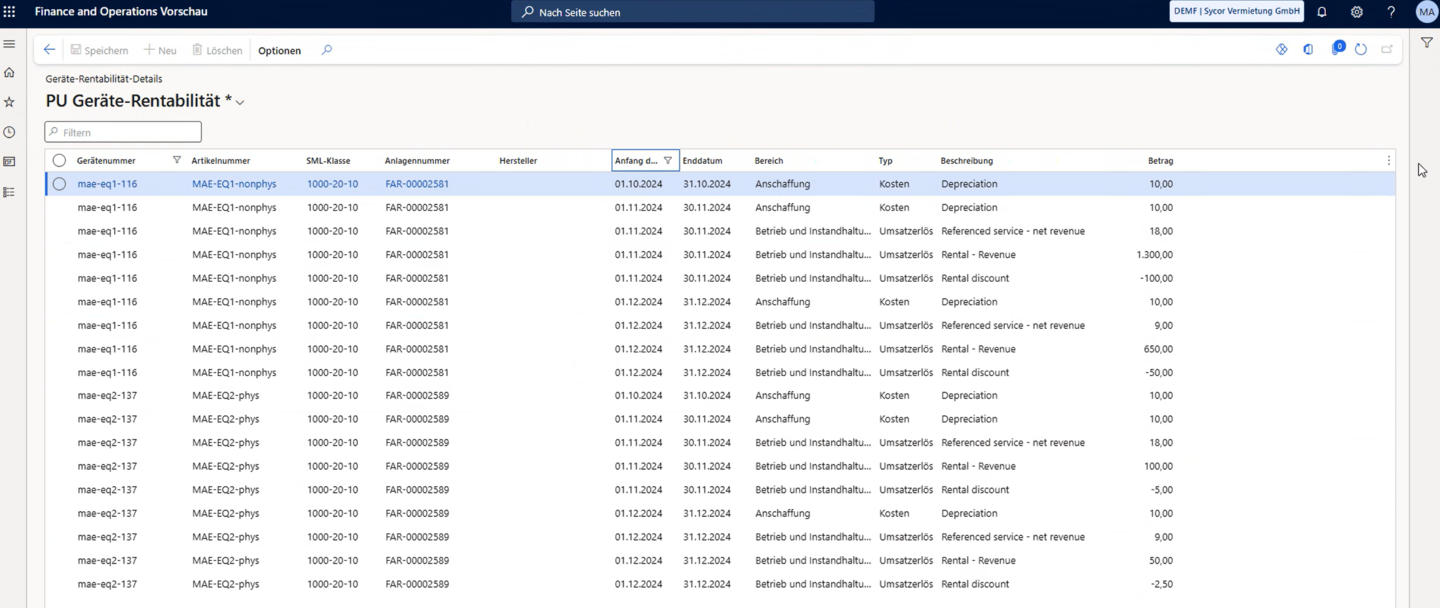1440x608 pixels.
Task: Open the Optionen menu tab
Action: point(279,50)
